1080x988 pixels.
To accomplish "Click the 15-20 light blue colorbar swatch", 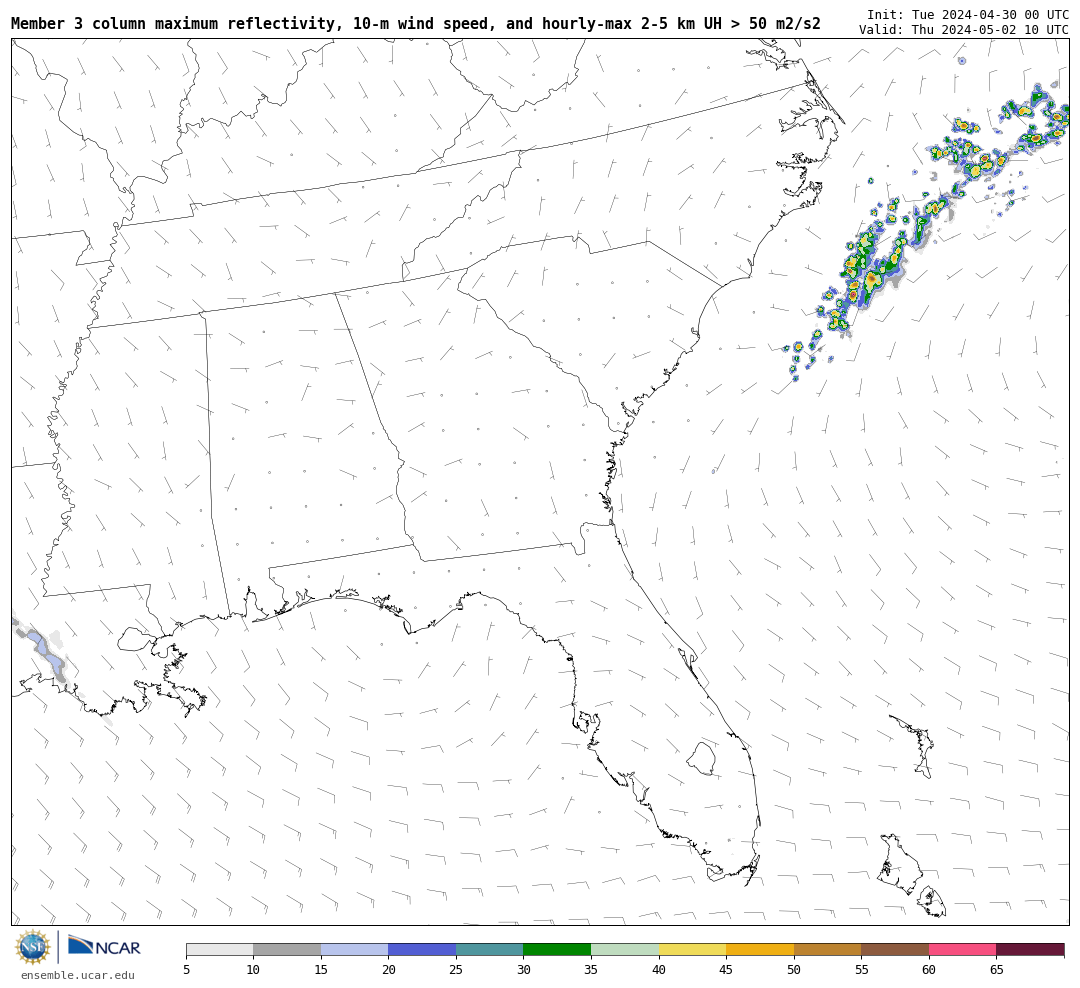I will pyautogui.click(x=355, y=949).
